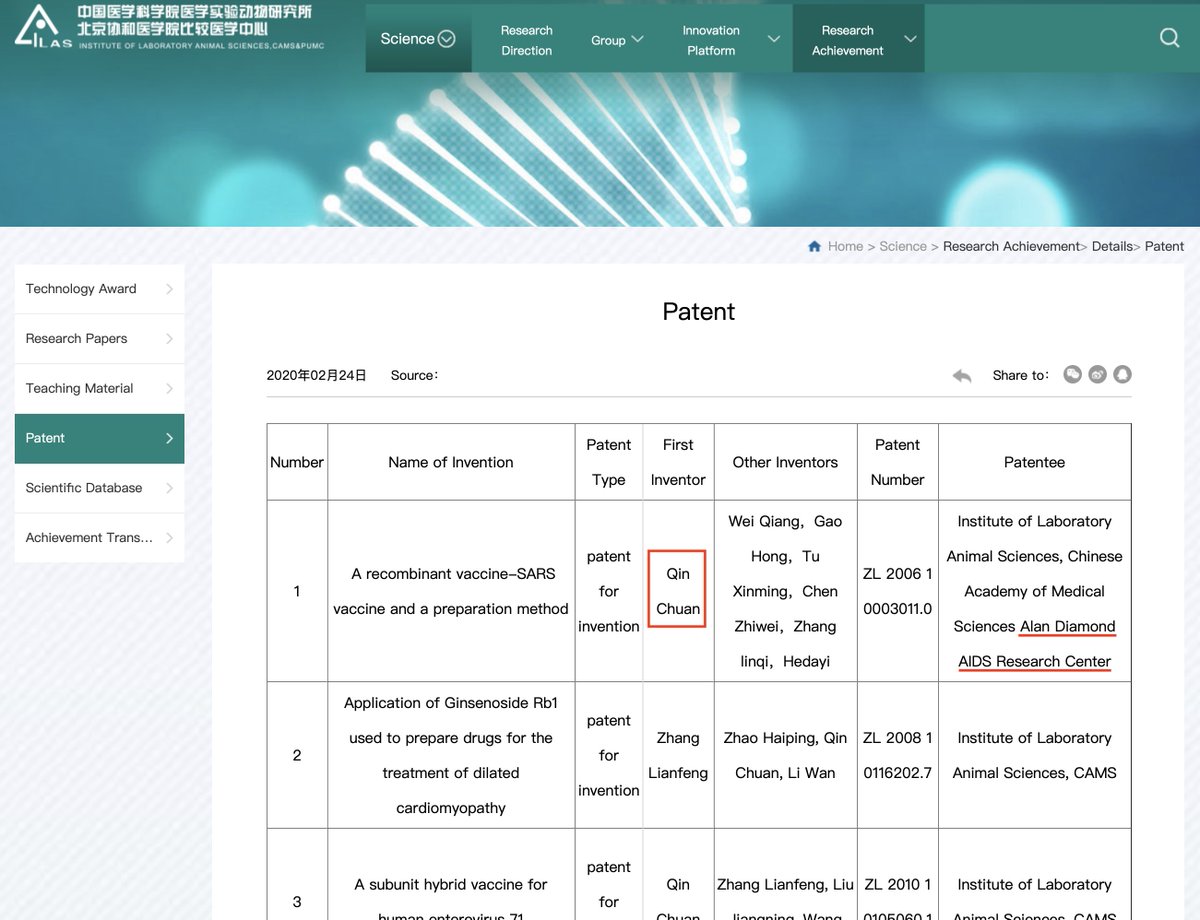Screen dimensions: 1200x920
Task: Select the Science menu label
Action: (407, 39)
